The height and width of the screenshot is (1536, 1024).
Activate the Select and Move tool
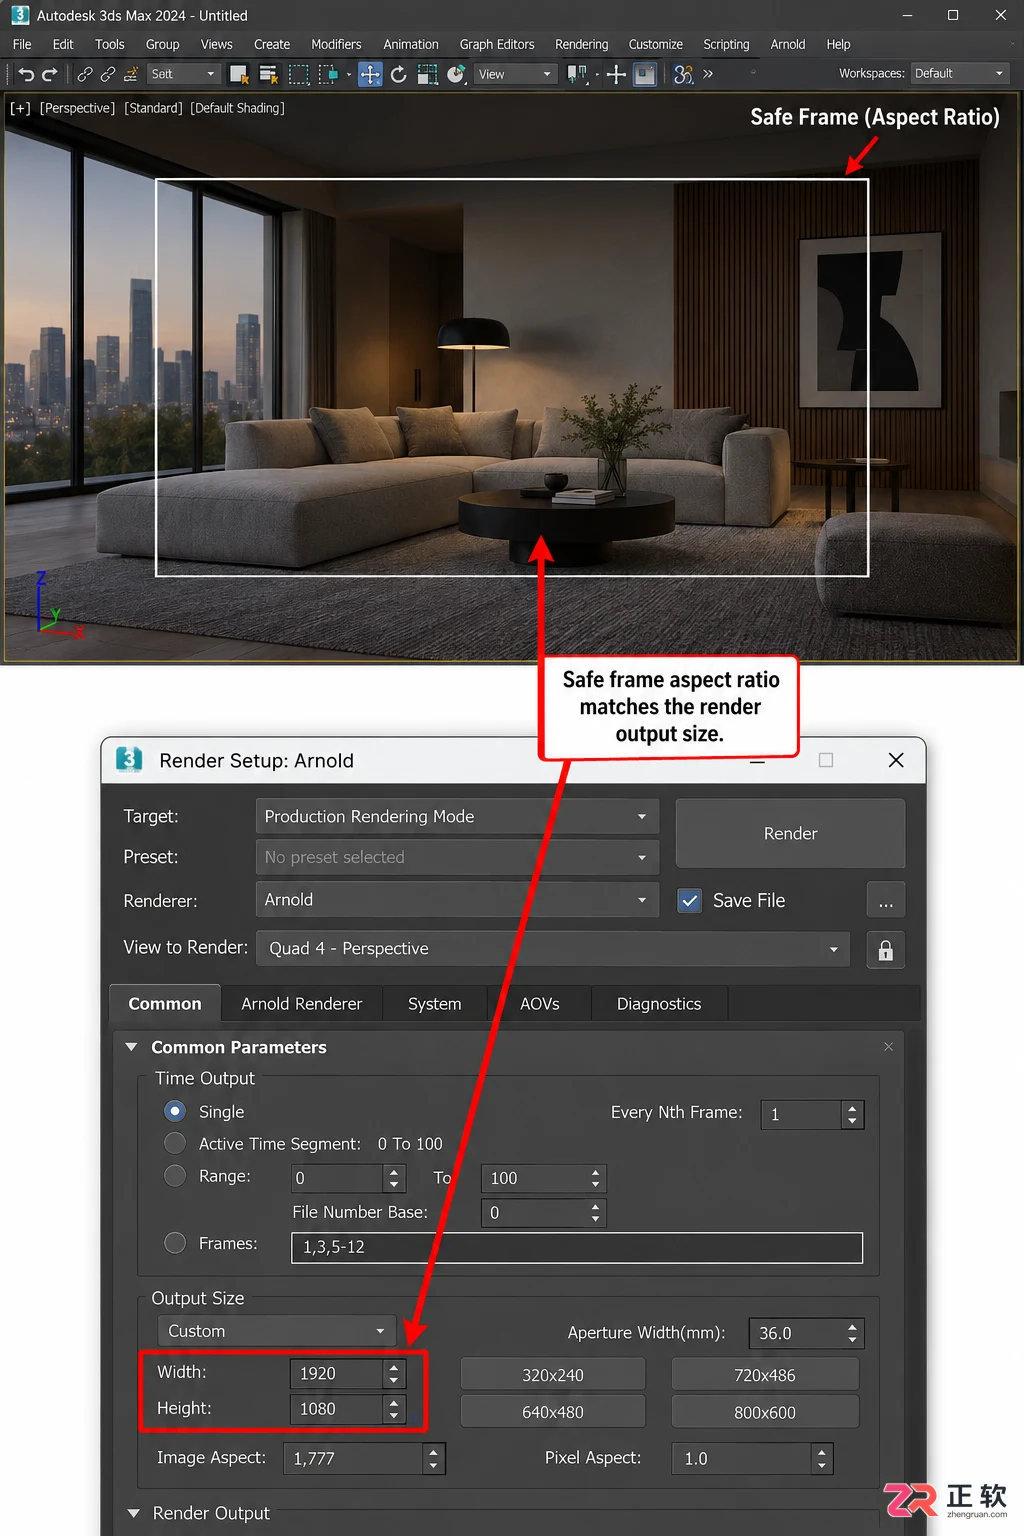370,74
